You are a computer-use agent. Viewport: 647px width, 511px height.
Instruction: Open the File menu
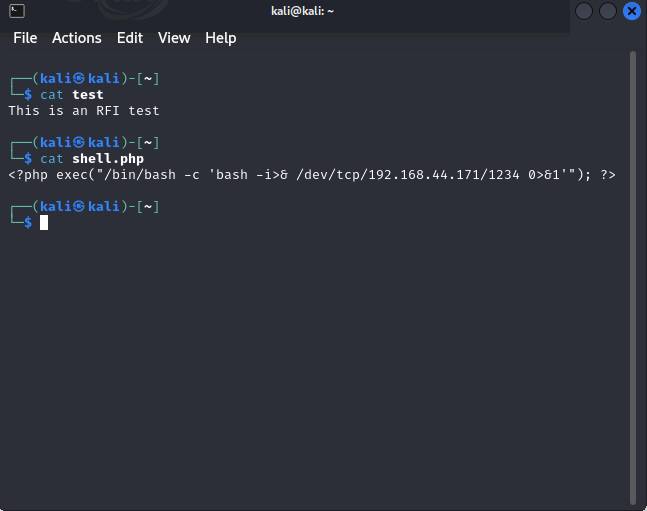tap(25, 38)
